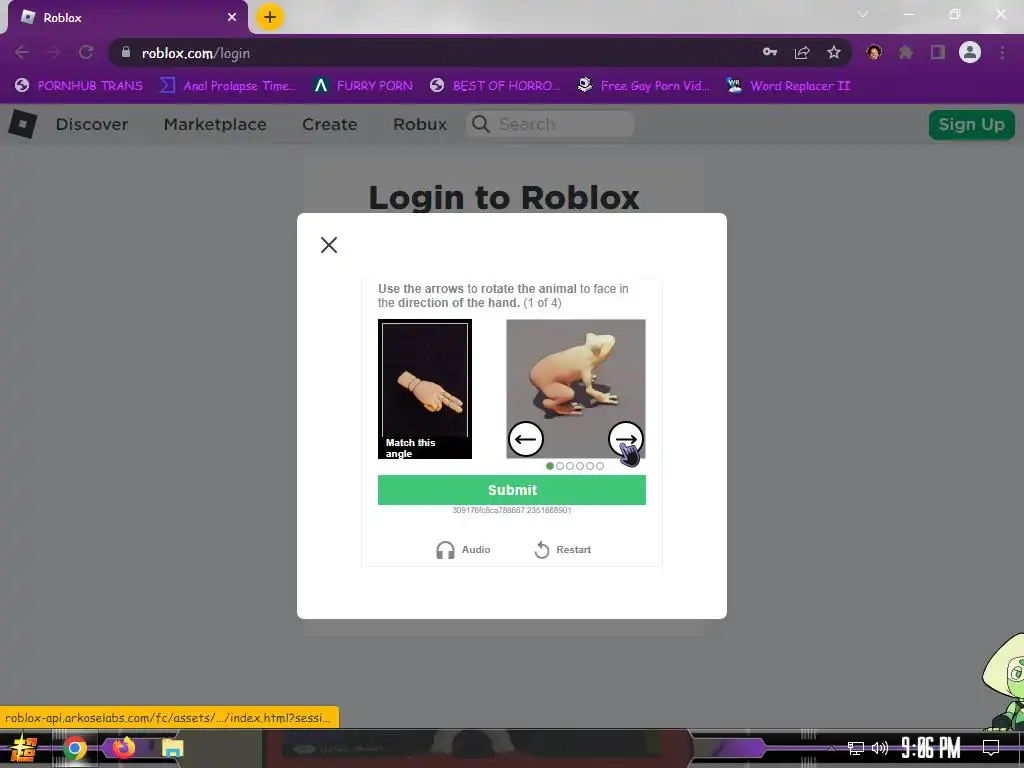Open the Discover page
Screen dimensions: 1024x768
coord(92,124)
